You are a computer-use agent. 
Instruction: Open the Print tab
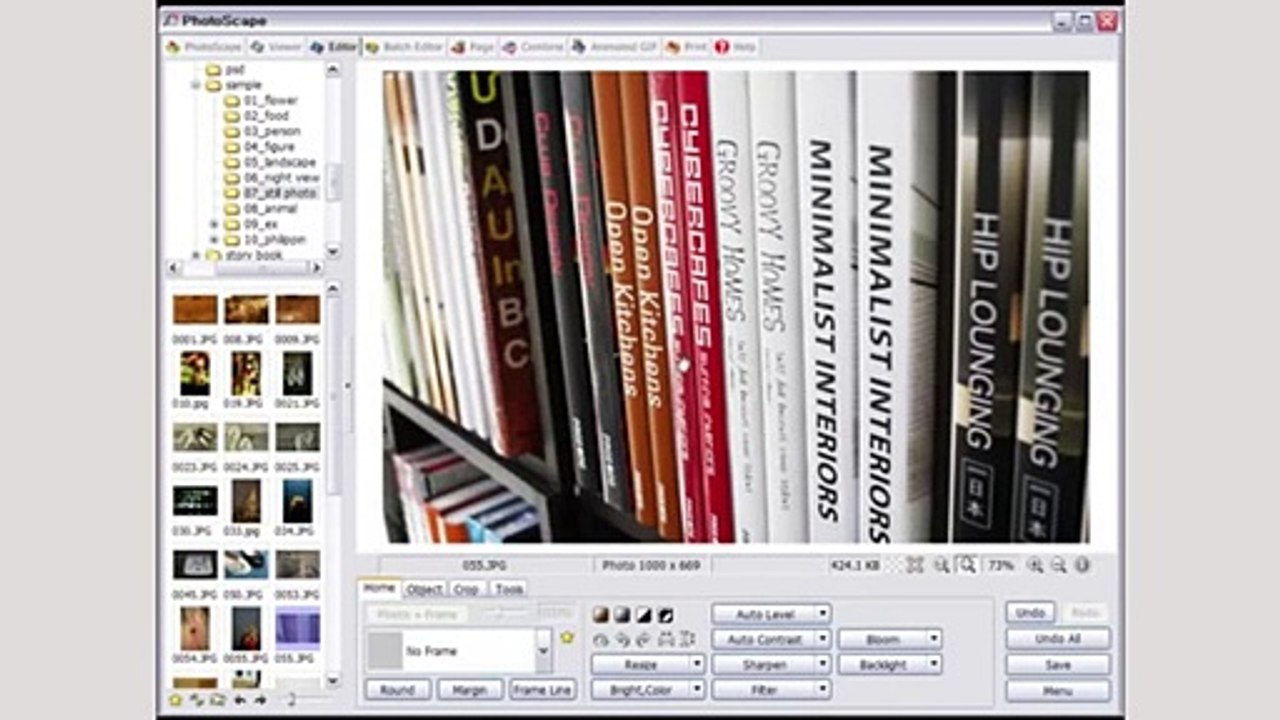(686, 47)
